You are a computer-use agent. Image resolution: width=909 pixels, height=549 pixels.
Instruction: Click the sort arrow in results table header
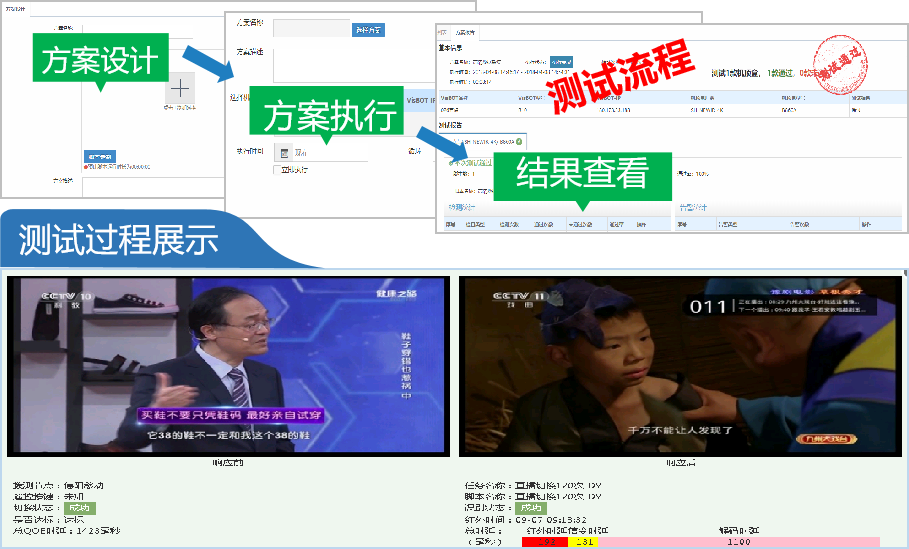571,224
